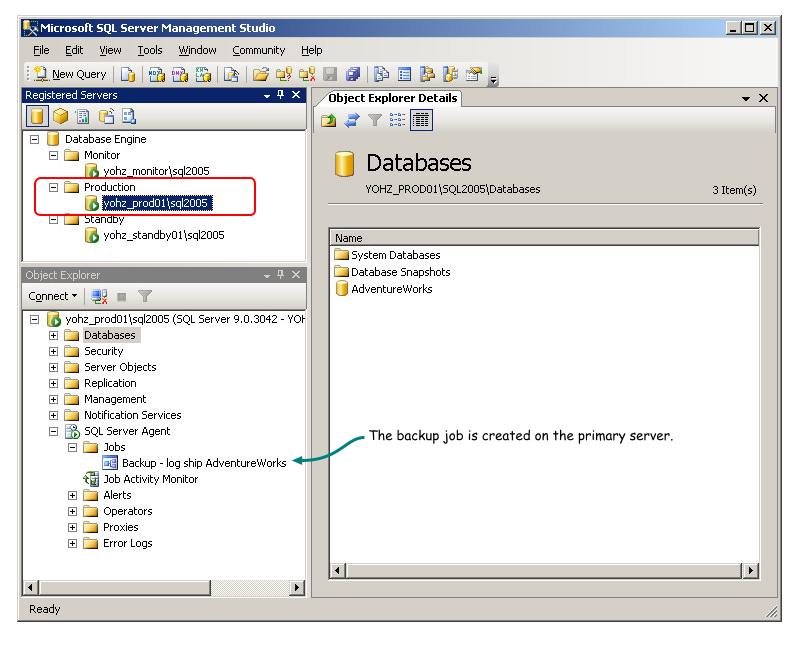Viewport: 791px width, 648px height.
Task: Click the Synchronize arrows icon in Details
Action: (352, 120)
